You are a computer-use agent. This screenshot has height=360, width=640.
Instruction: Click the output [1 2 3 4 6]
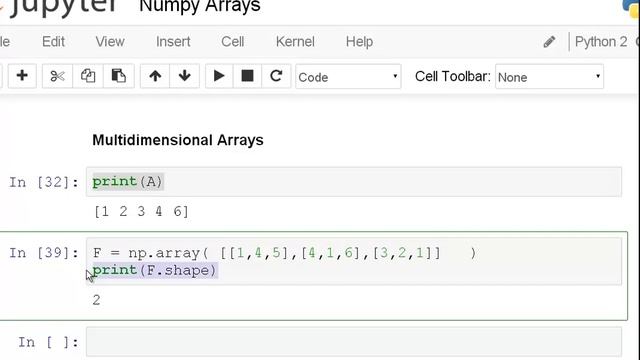[x=141, y=211]
